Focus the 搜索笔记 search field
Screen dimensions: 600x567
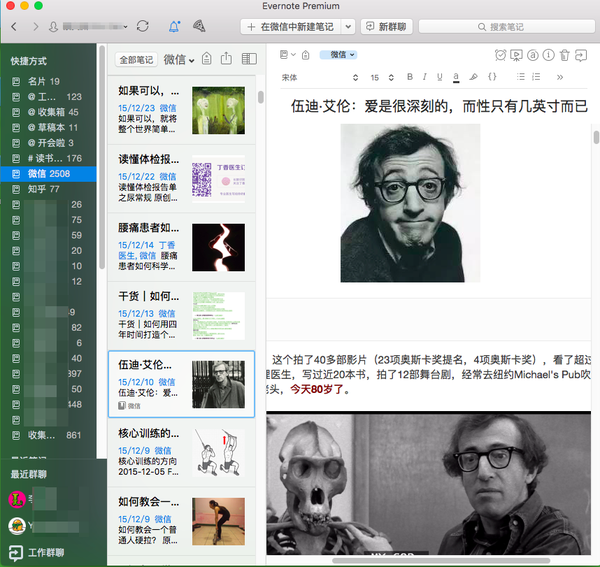(x=507, y=27)
